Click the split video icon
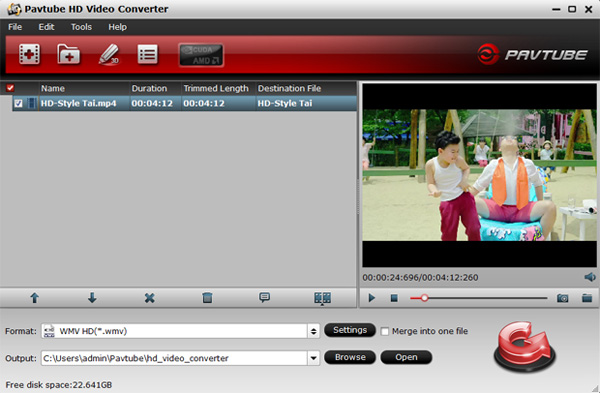The width and height of the screenshot is (600, 393). click(x=322, y=298)
